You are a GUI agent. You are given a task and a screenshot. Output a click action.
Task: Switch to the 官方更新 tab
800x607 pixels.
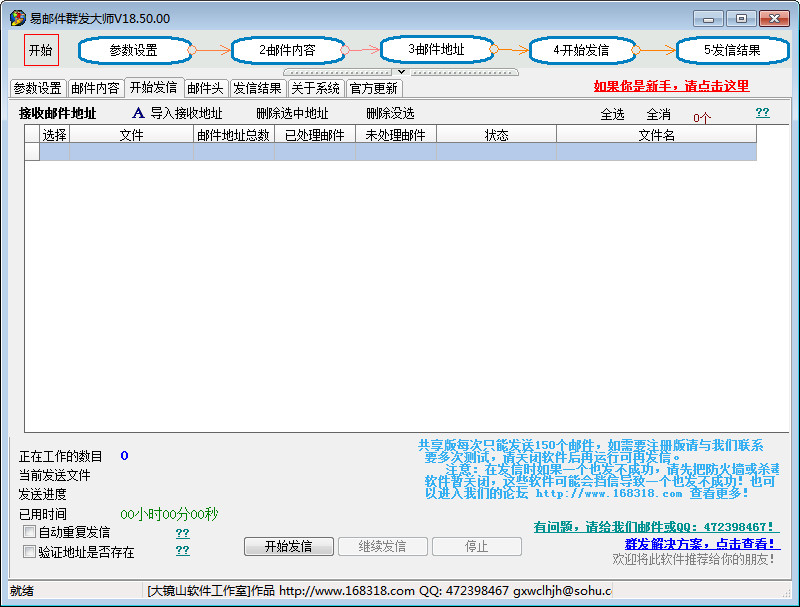point(373,88)
